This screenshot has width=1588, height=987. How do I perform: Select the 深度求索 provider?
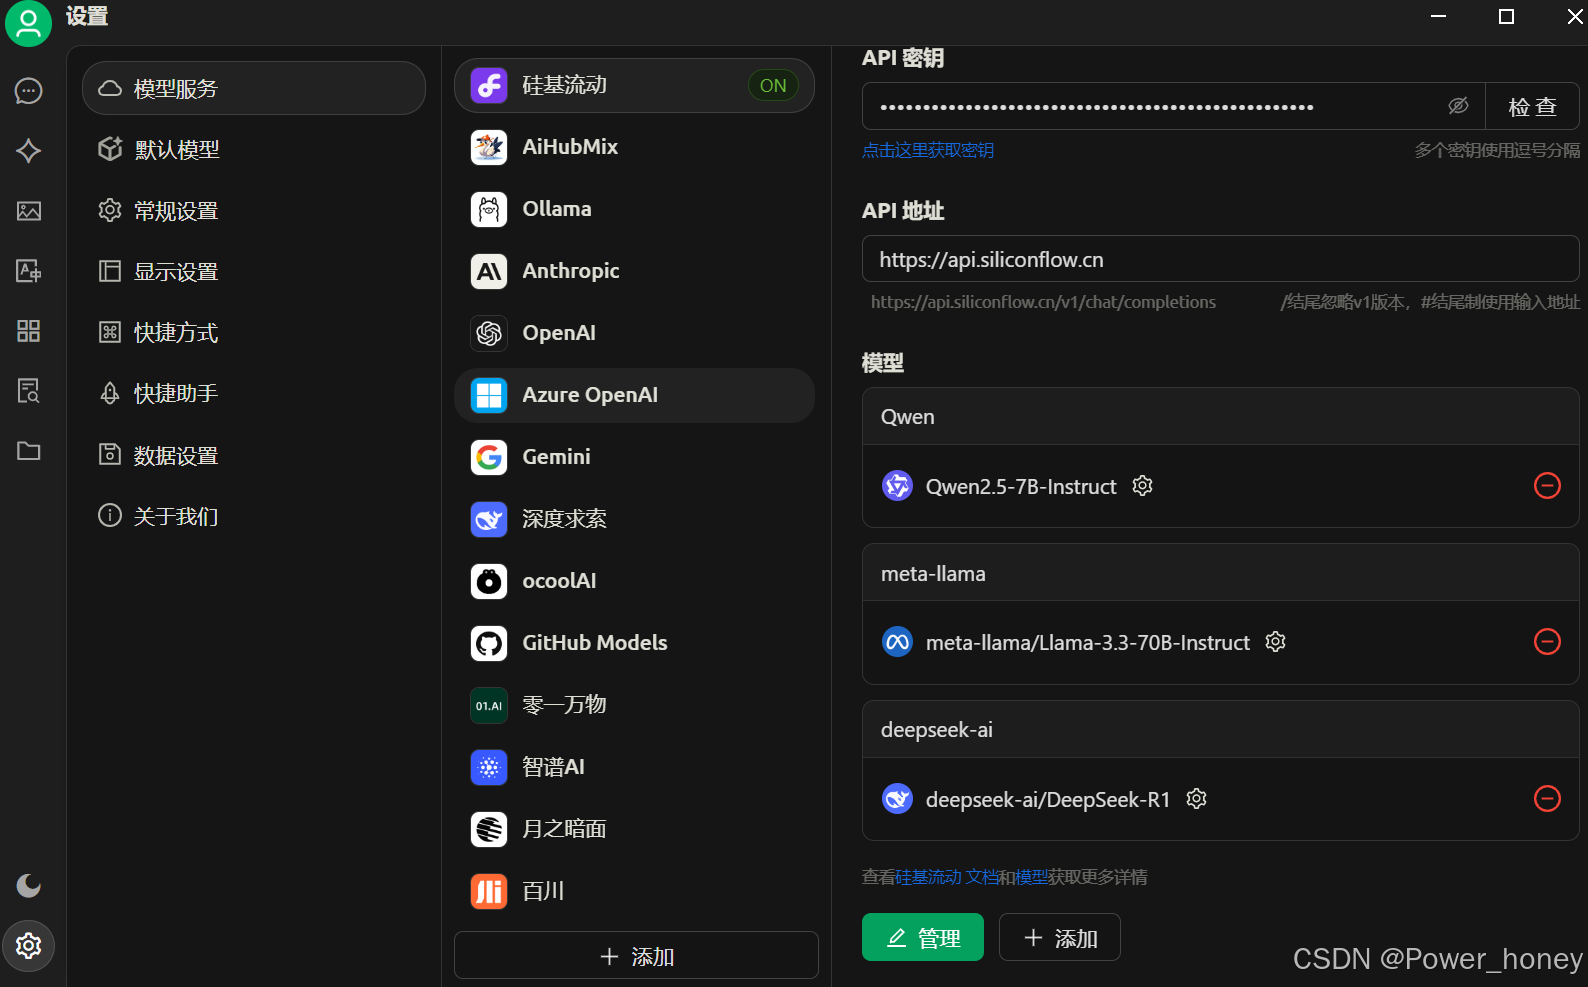[634, 520]
